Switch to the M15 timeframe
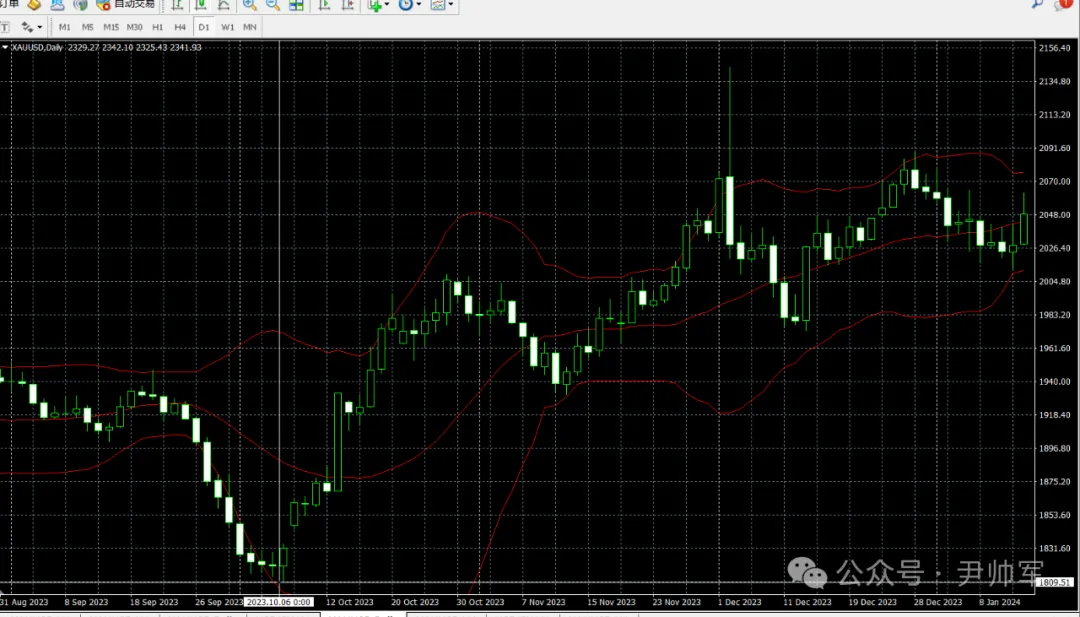Image resolution: width=1080 pixels, height=617 pixels. click(111, 27)
